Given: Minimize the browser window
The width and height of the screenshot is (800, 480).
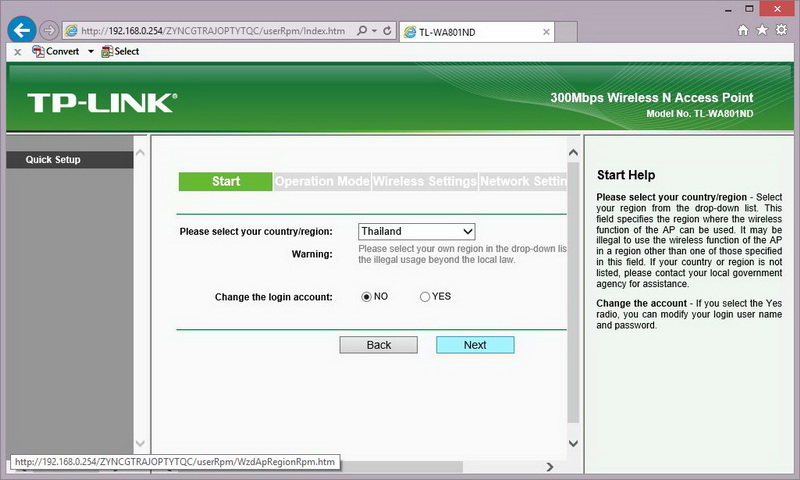Looking at the screenshot, I should (x=728, y=9).
